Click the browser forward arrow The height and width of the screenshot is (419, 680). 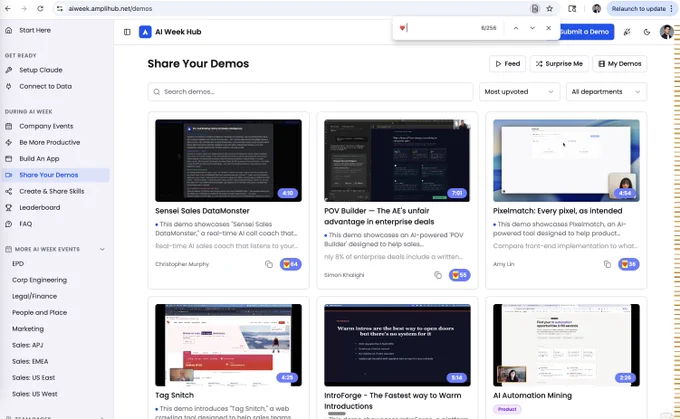click(x=24, y=9)
